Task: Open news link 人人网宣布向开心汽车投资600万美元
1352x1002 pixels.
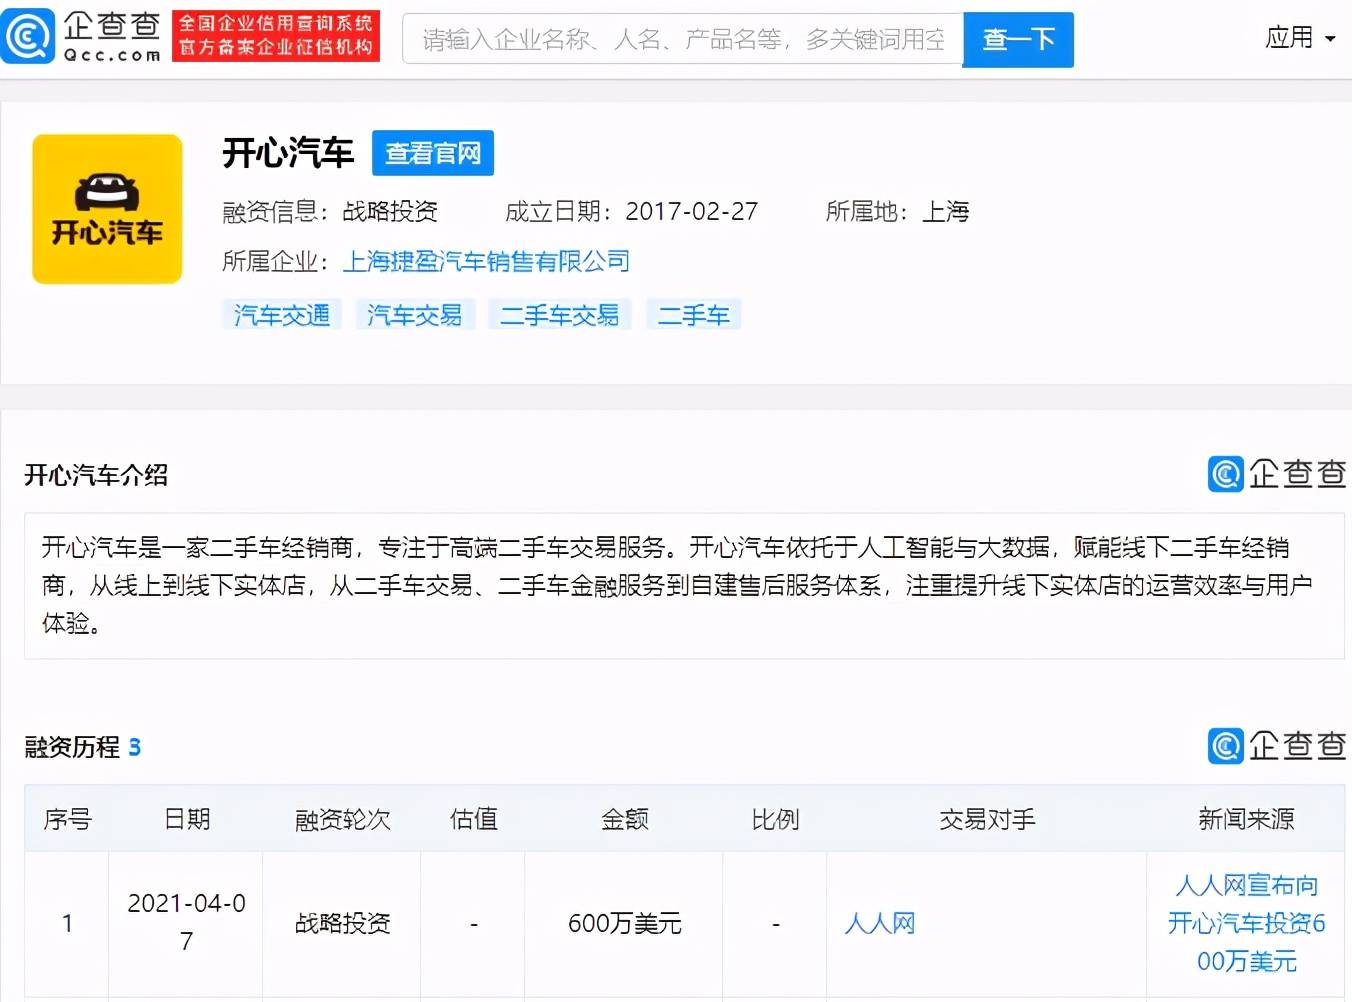Action: [1246, 923]
